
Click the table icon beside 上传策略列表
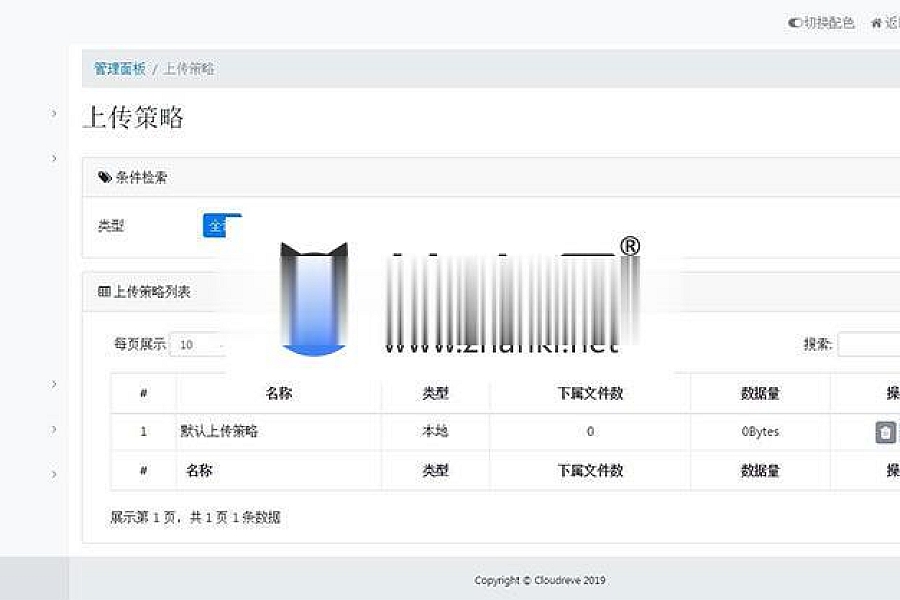(104, 292)
